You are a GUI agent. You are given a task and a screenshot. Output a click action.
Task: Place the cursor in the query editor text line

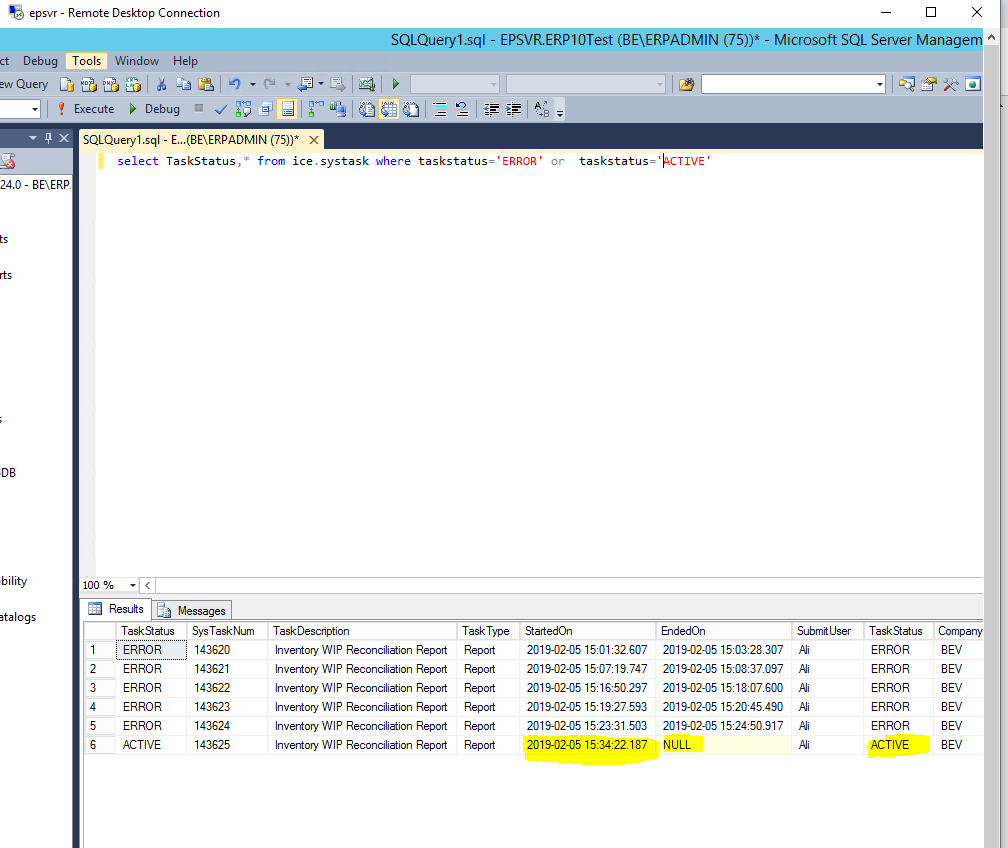(413, 161)
